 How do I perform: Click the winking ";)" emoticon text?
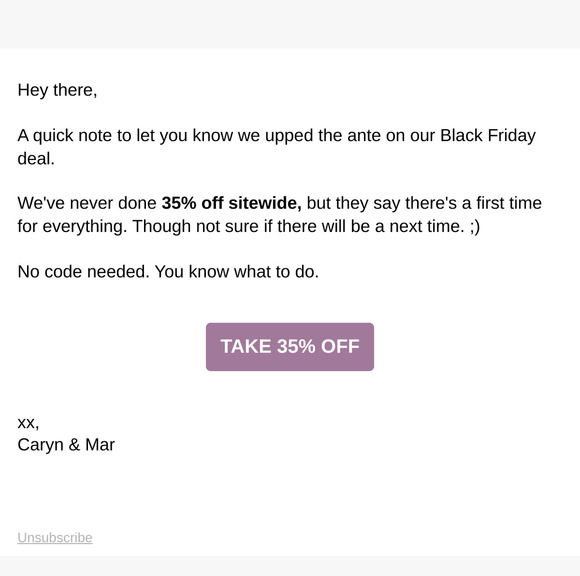475,226
